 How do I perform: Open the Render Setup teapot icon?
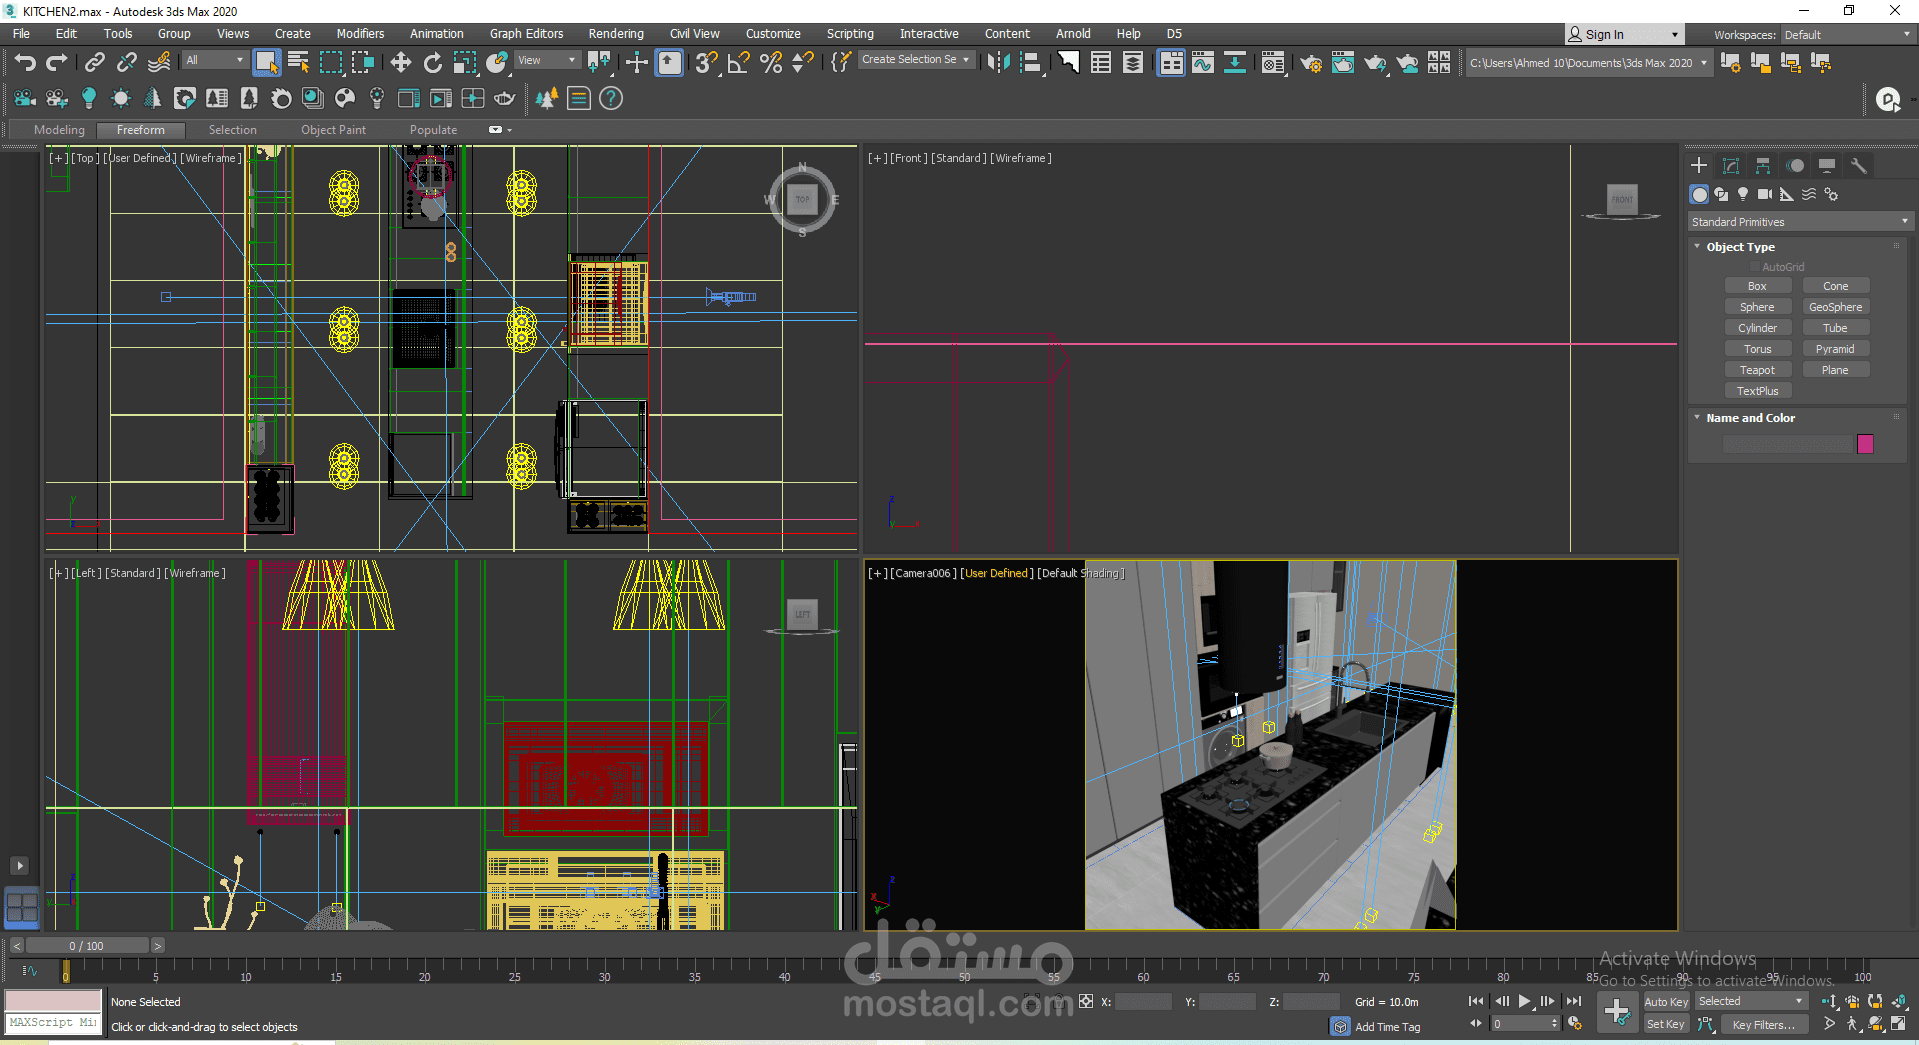click(1310, 63)
